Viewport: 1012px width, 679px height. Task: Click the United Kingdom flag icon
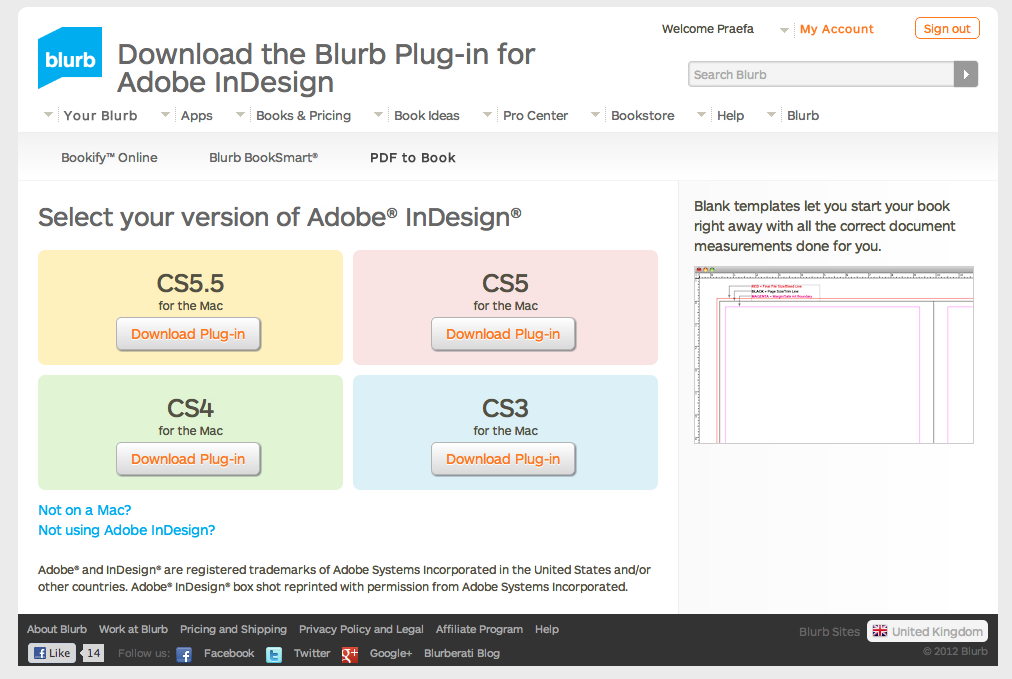point(880,631)
